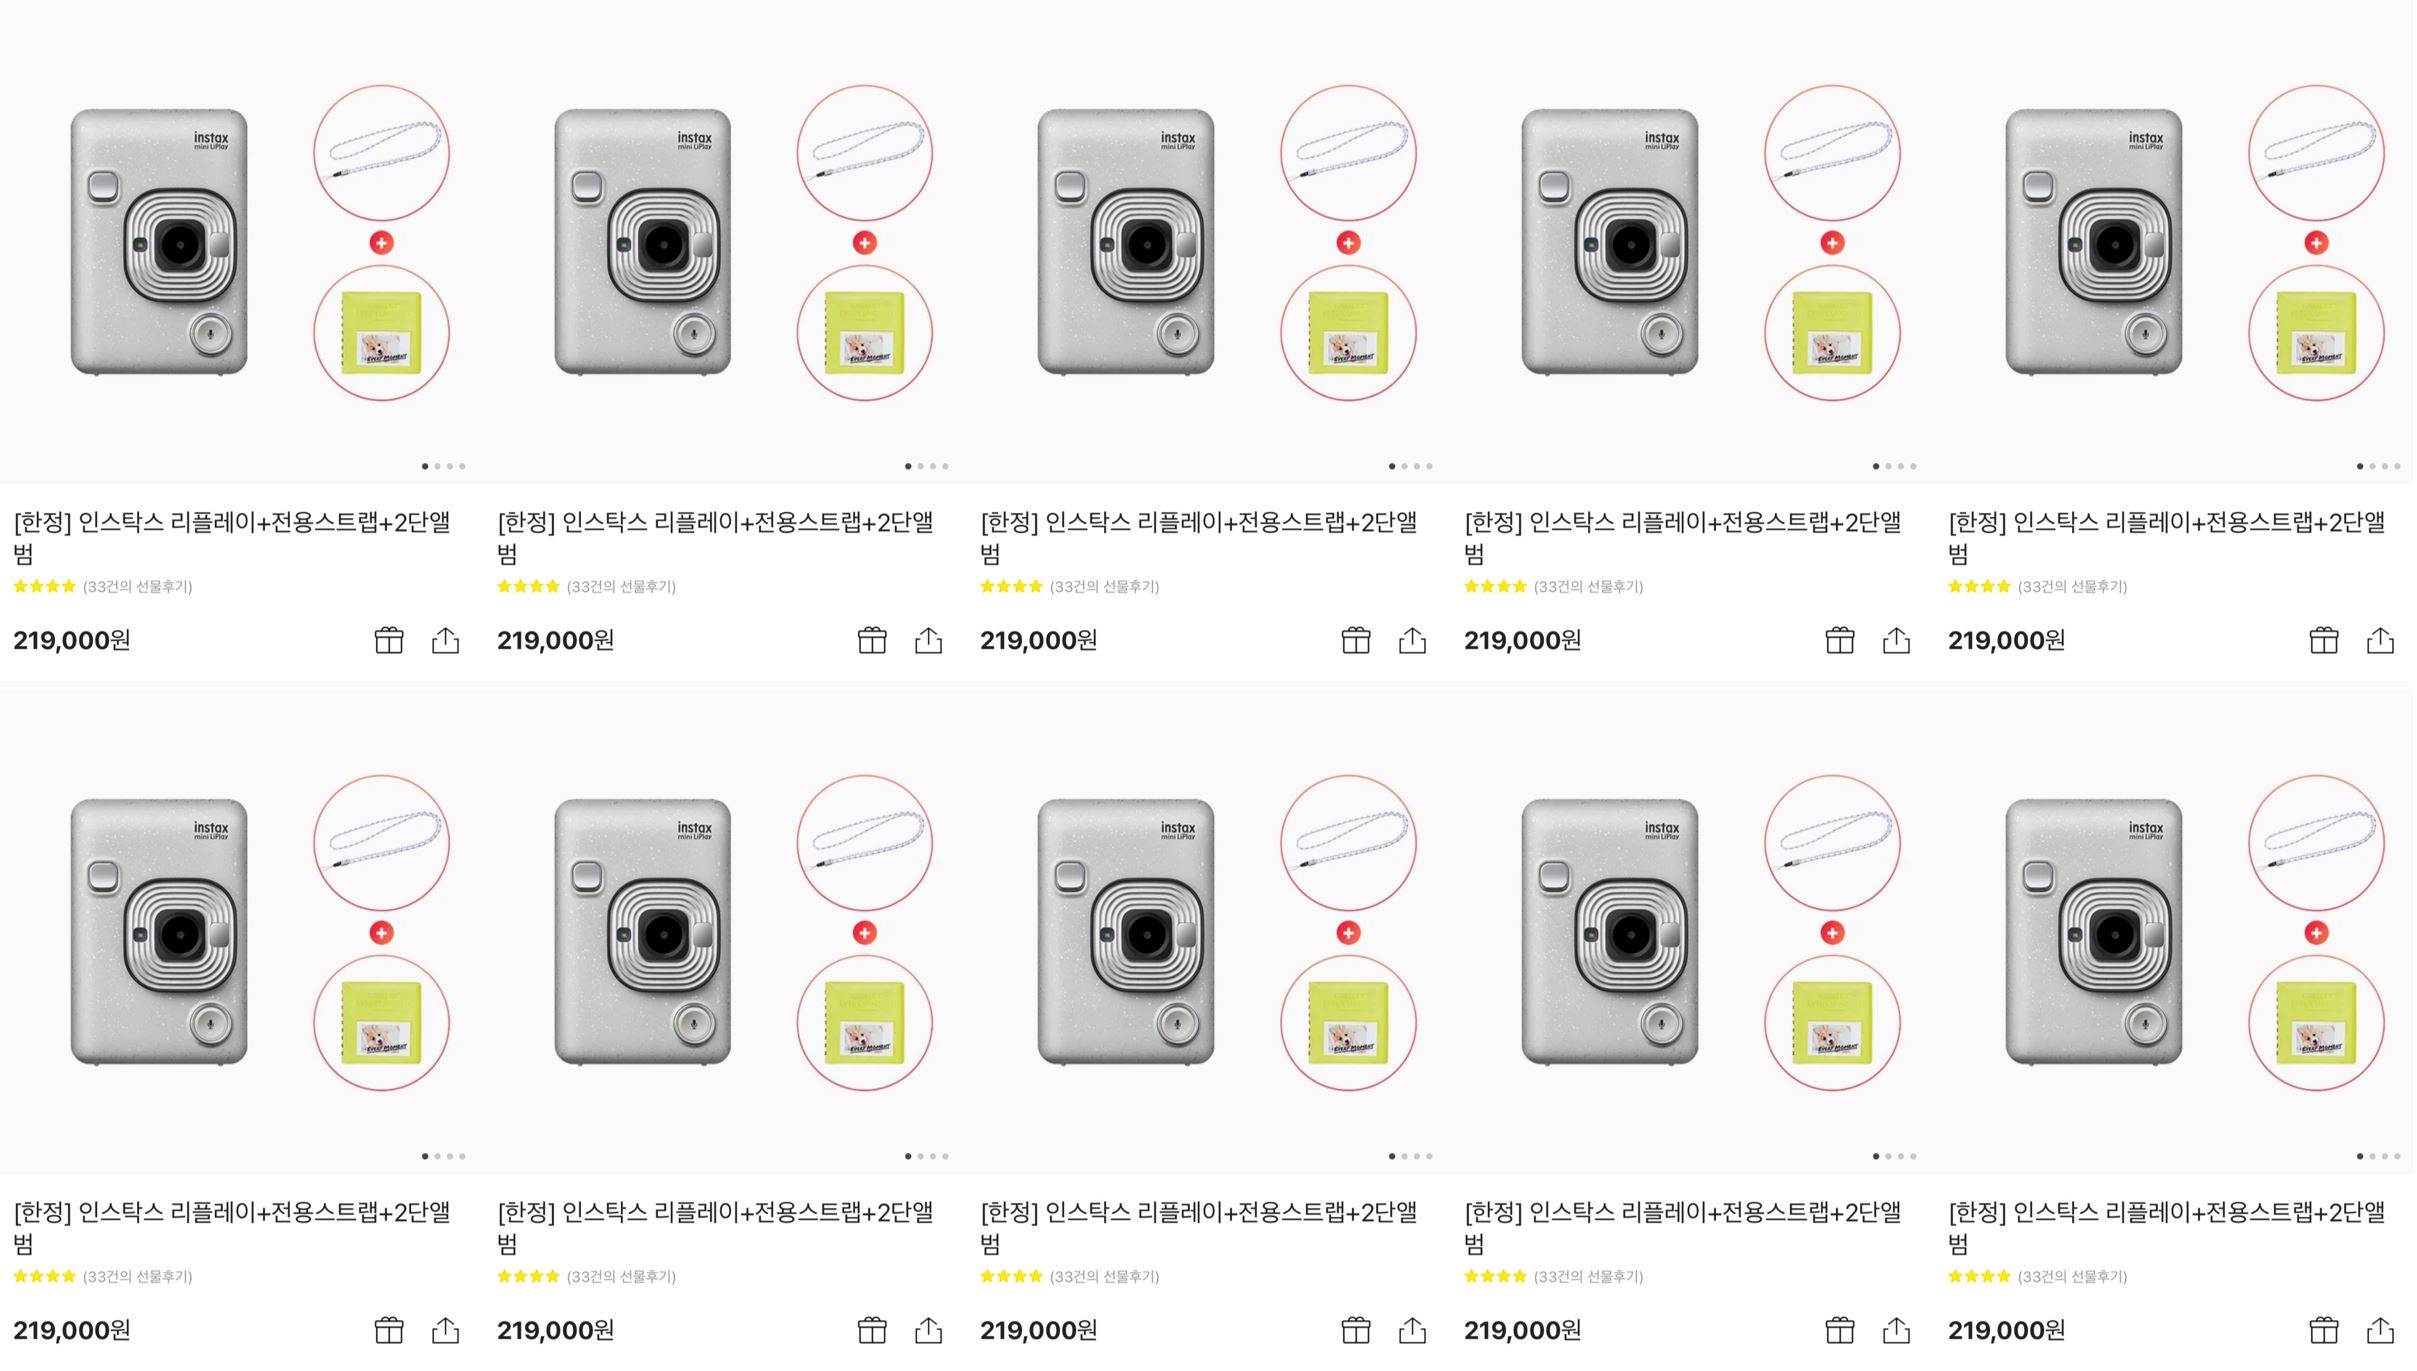The height and width of the screenshot is (1371, 2417).
Task: Click gift icon on top-row first product
Action: pos(389,640)
